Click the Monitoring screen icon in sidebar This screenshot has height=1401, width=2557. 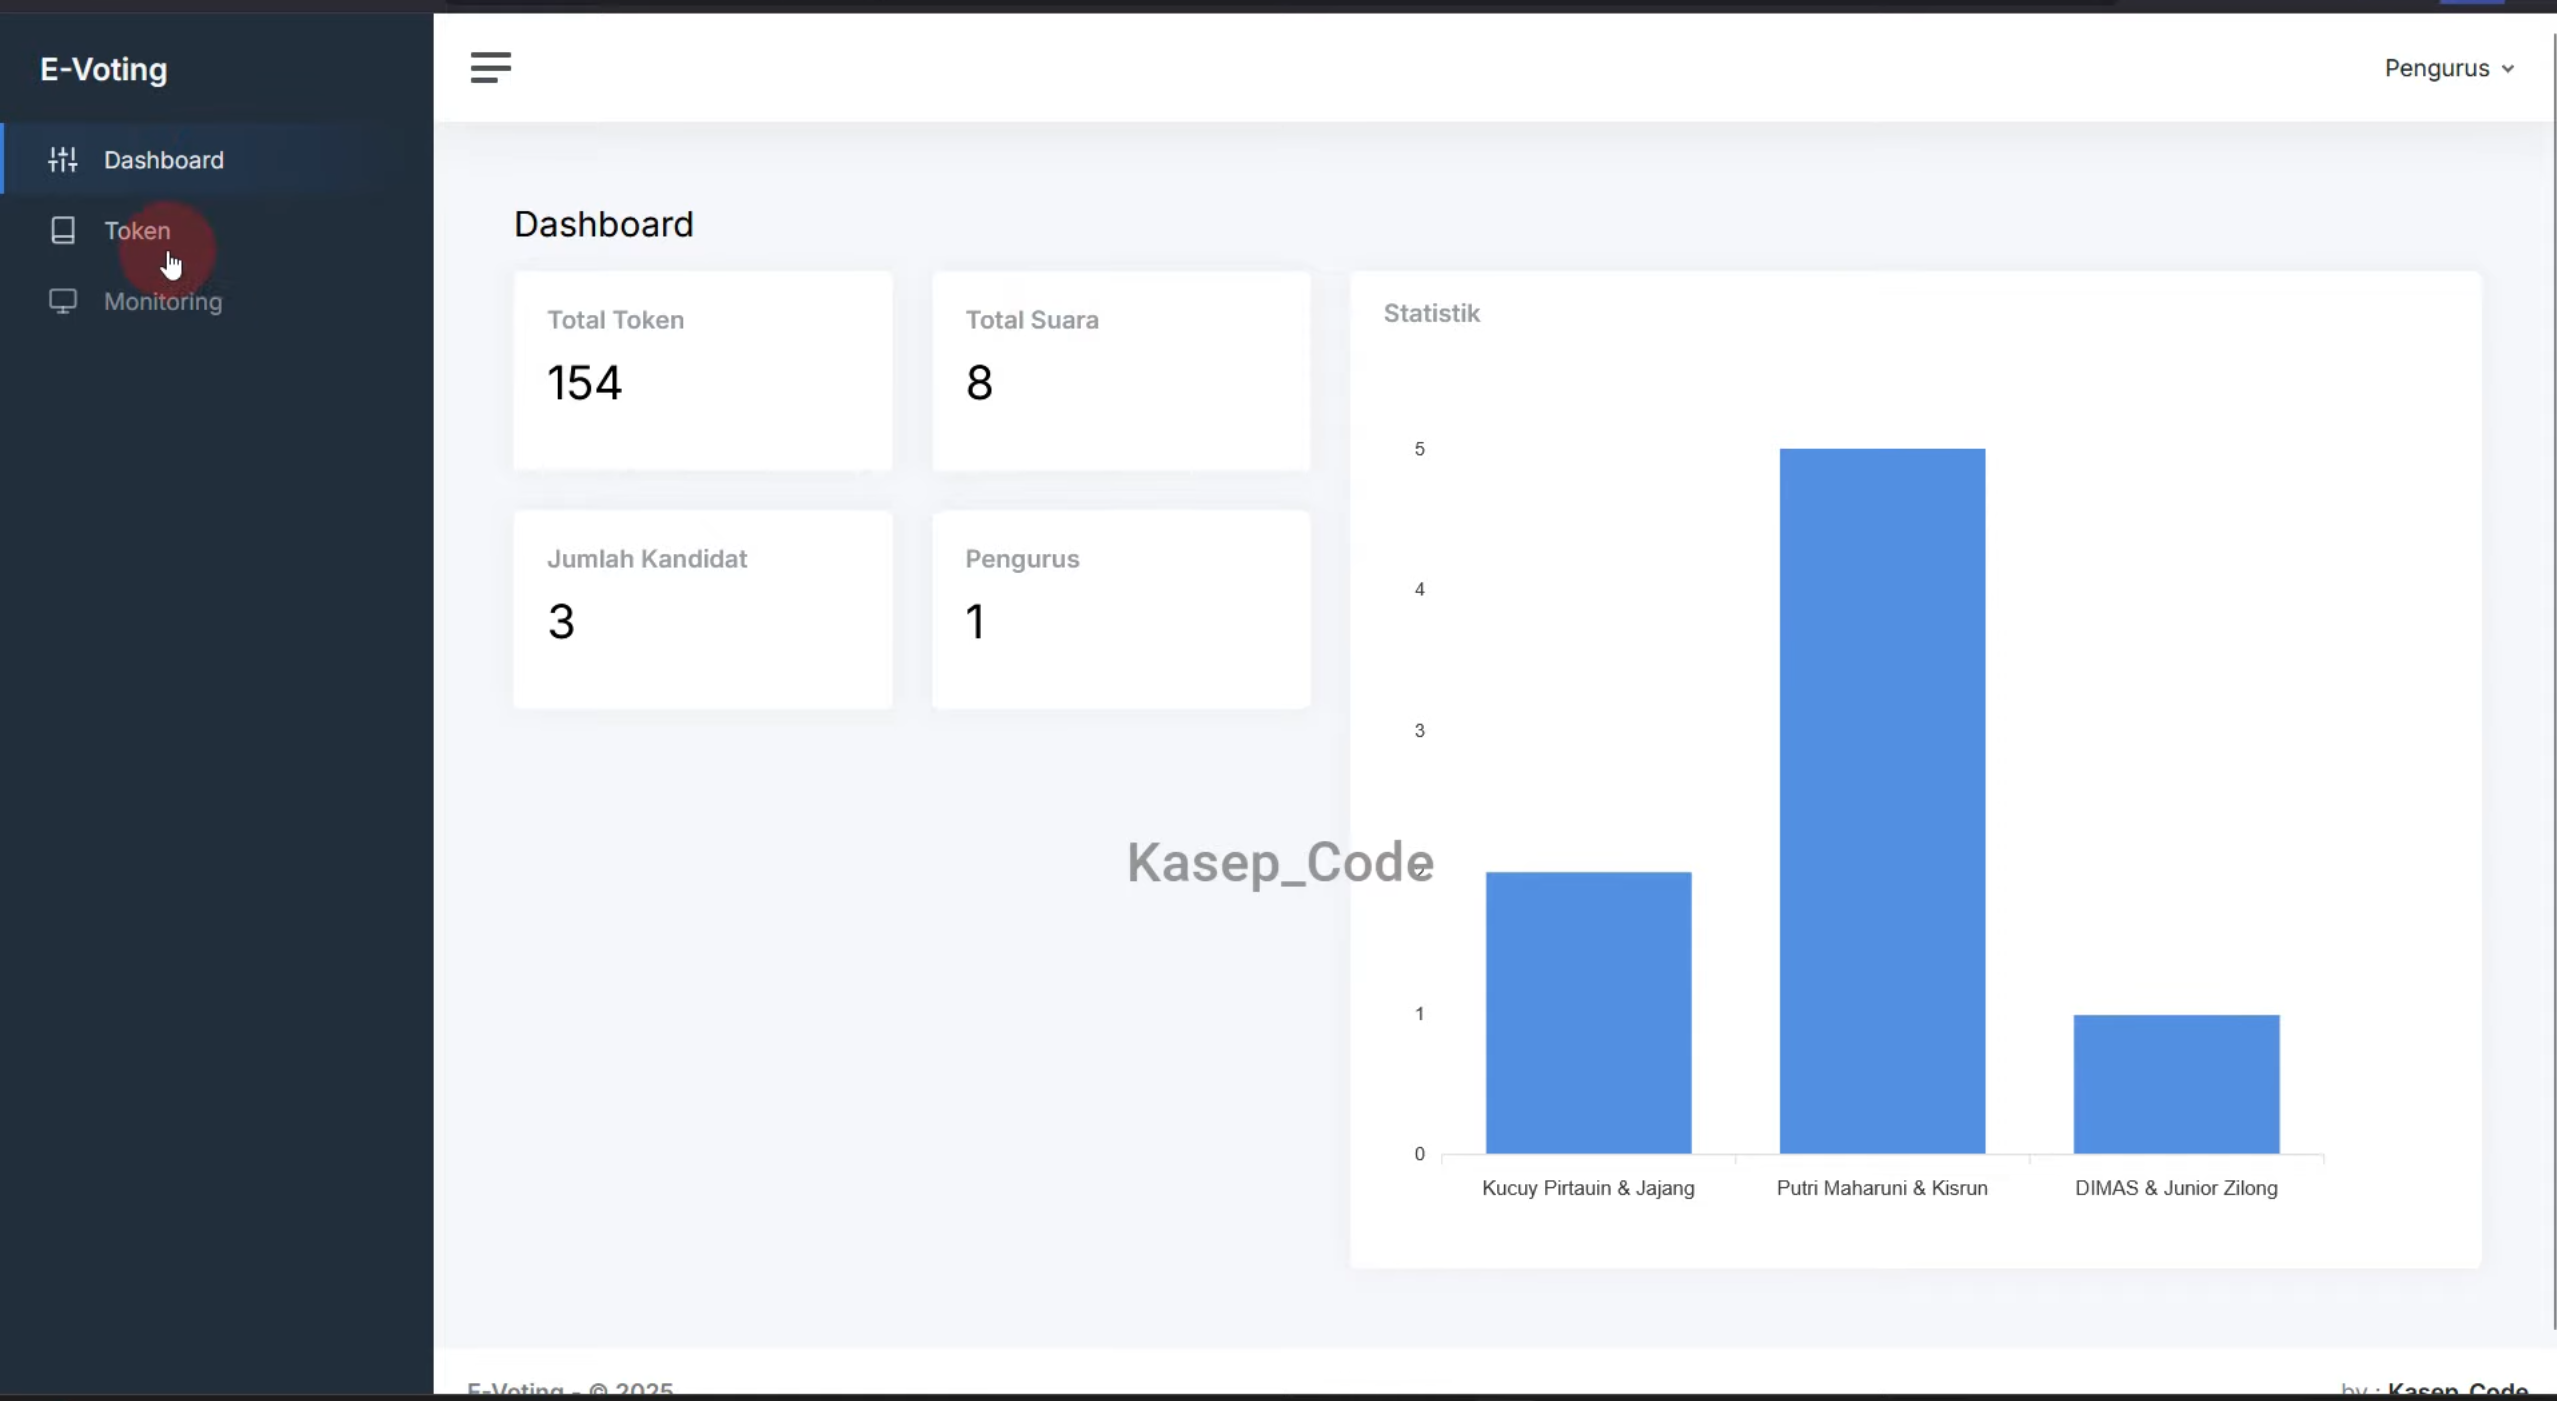click(x=63, y=301)
